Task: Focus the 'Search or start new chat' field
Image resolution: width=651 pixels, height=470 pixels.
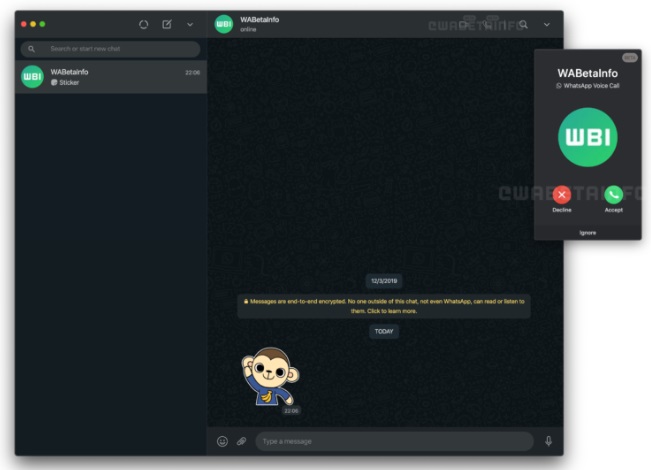Action: click(110, 49)
